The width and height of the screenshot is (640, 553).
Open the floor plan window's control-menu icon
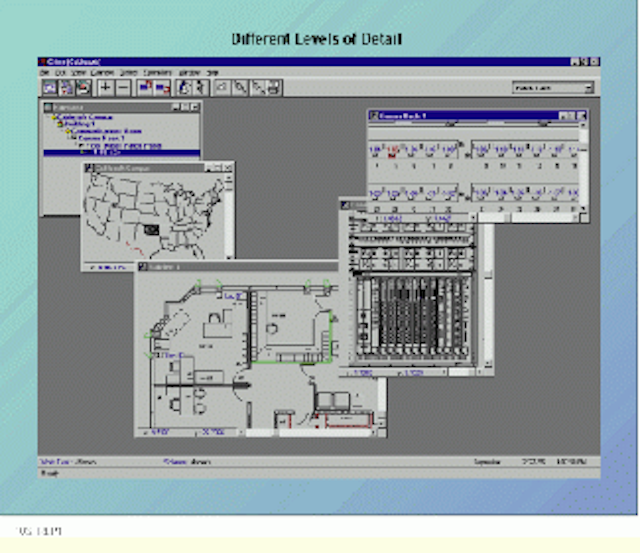(143, 267)
